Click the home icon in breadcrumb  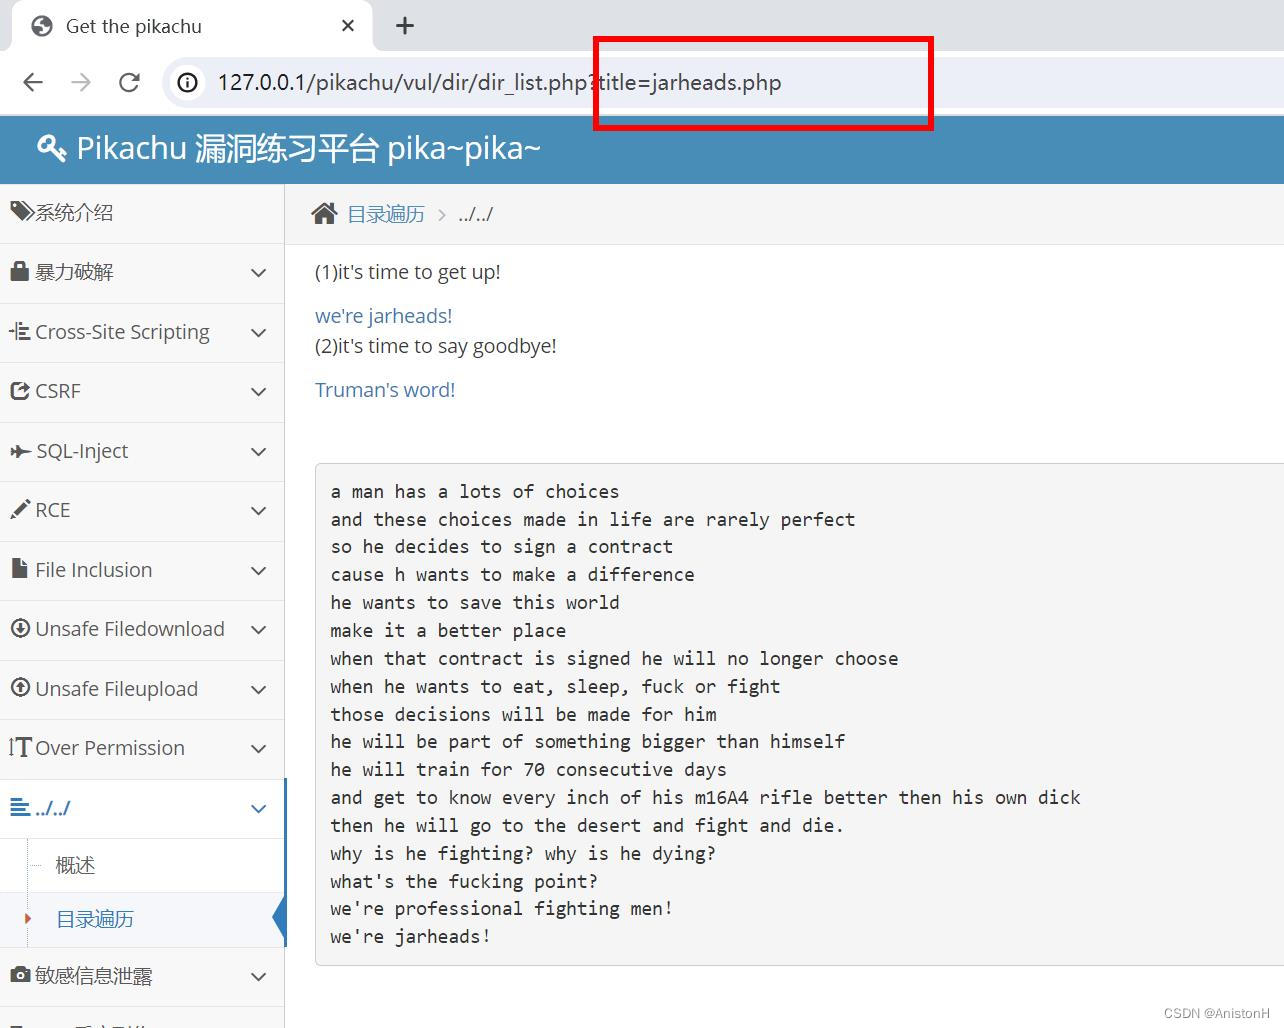(324, 213)
